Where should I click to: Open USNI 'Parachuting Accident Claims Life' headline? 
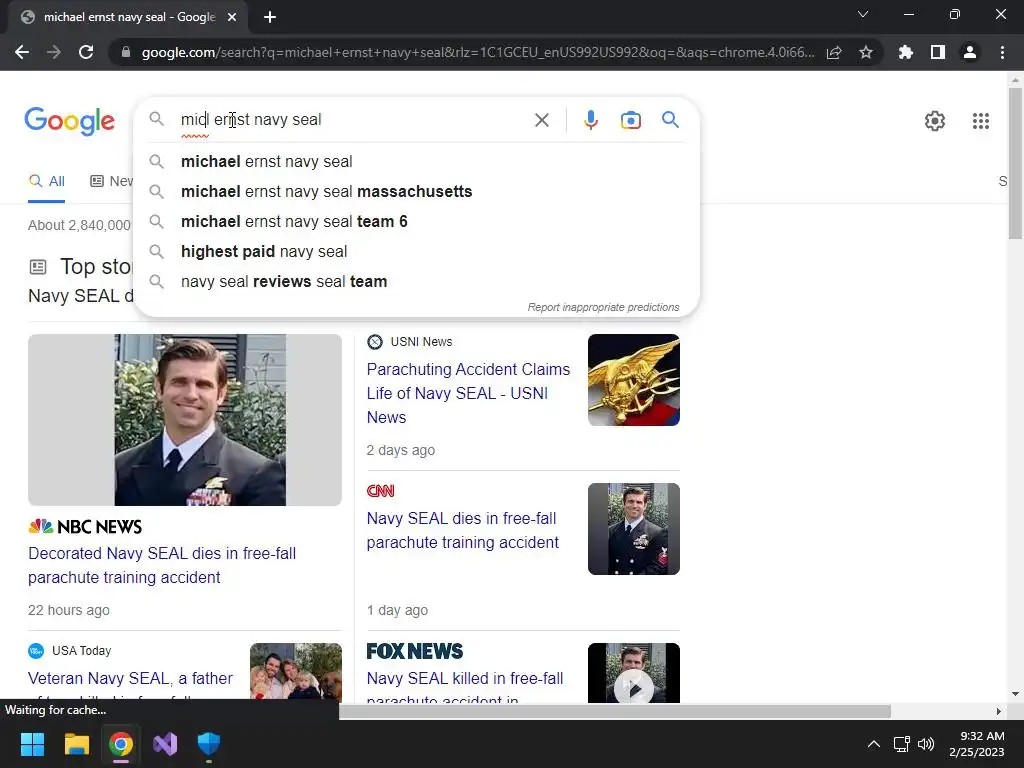(468, 393)
